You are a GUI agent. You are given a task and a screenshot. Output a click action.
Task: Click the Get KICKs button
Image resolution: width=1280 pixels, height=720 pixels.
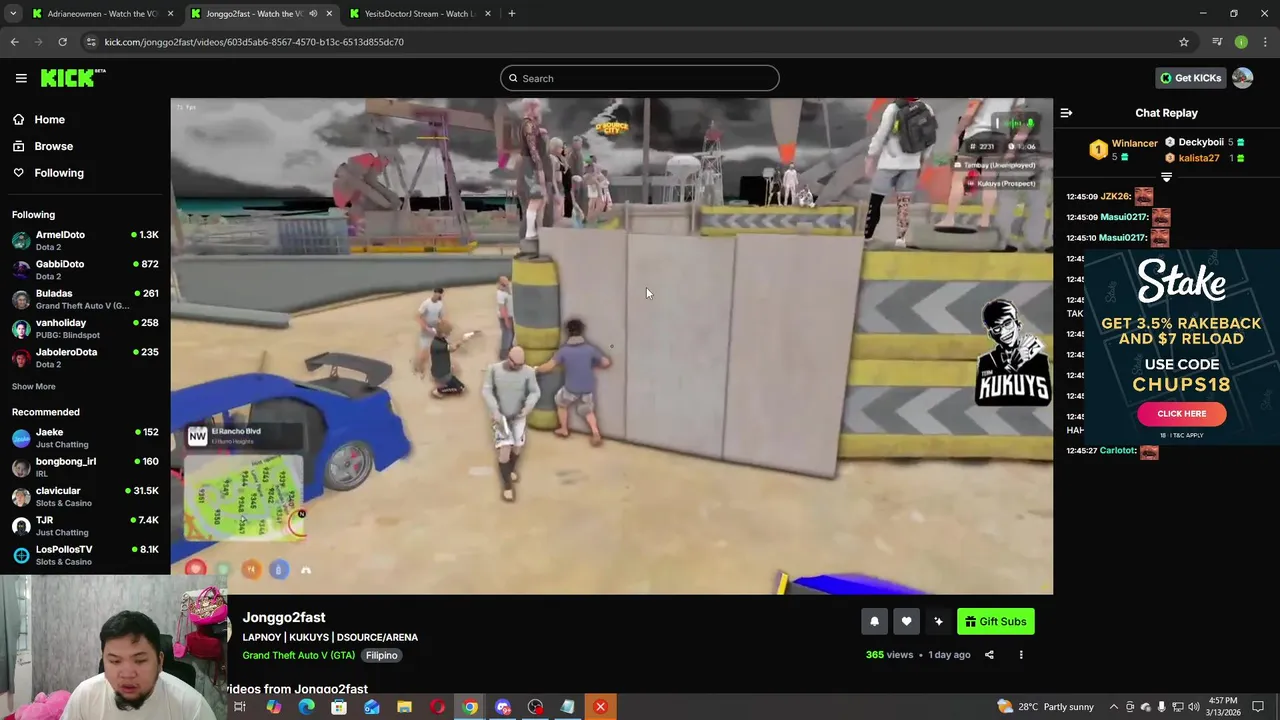pos(1190,78)
